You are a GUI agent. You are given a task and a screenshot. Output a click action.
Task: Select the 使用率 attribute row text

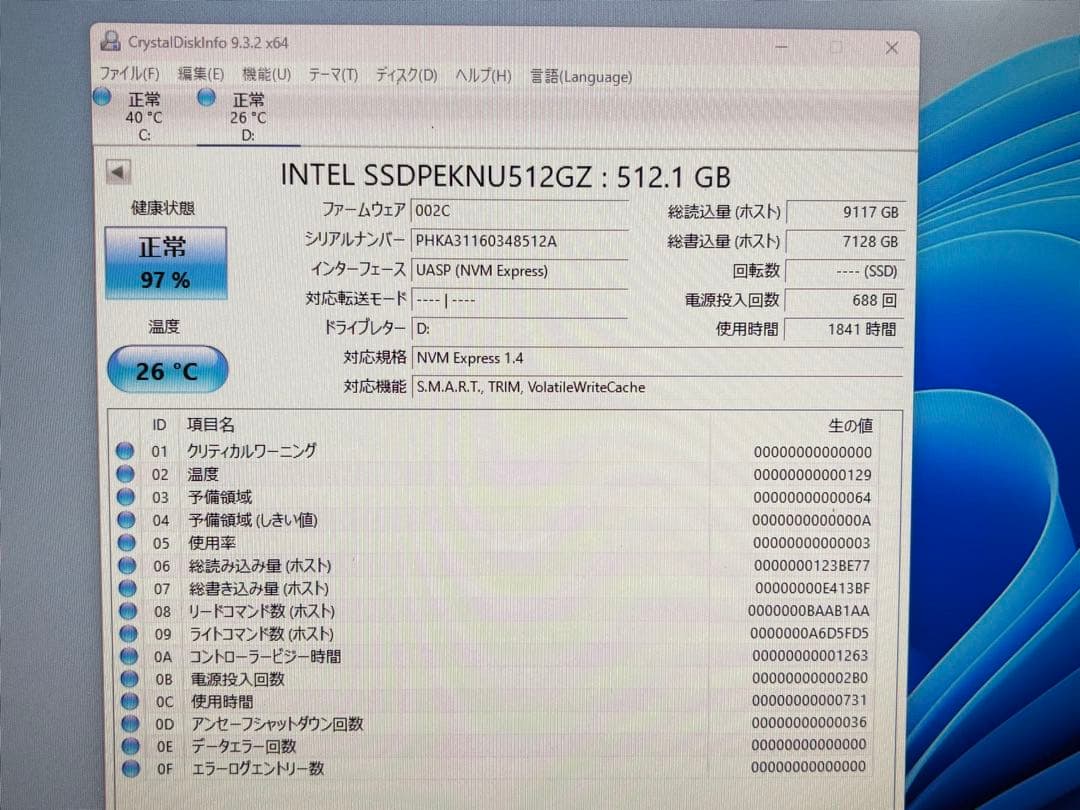pyautogui.click(x=212, y=543)
